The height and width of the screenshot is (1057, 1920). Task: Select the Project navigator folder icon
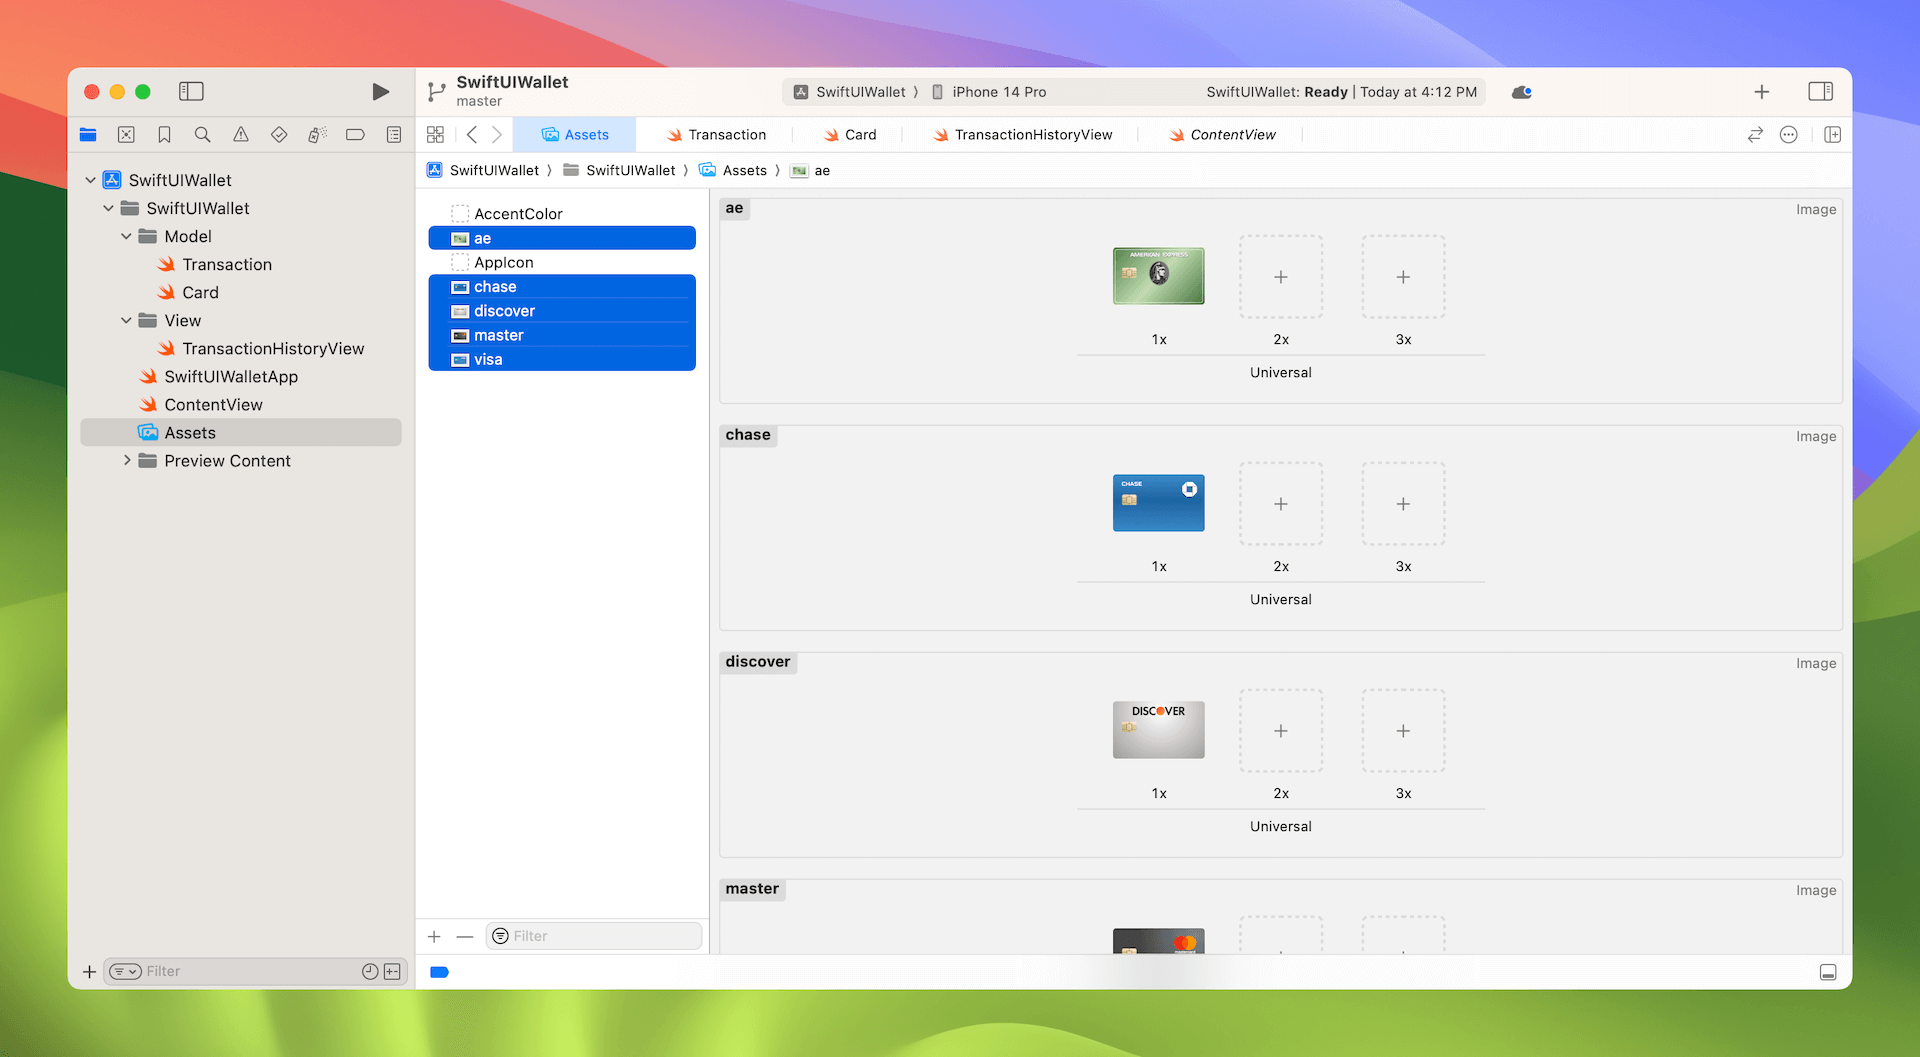(88, 135)
